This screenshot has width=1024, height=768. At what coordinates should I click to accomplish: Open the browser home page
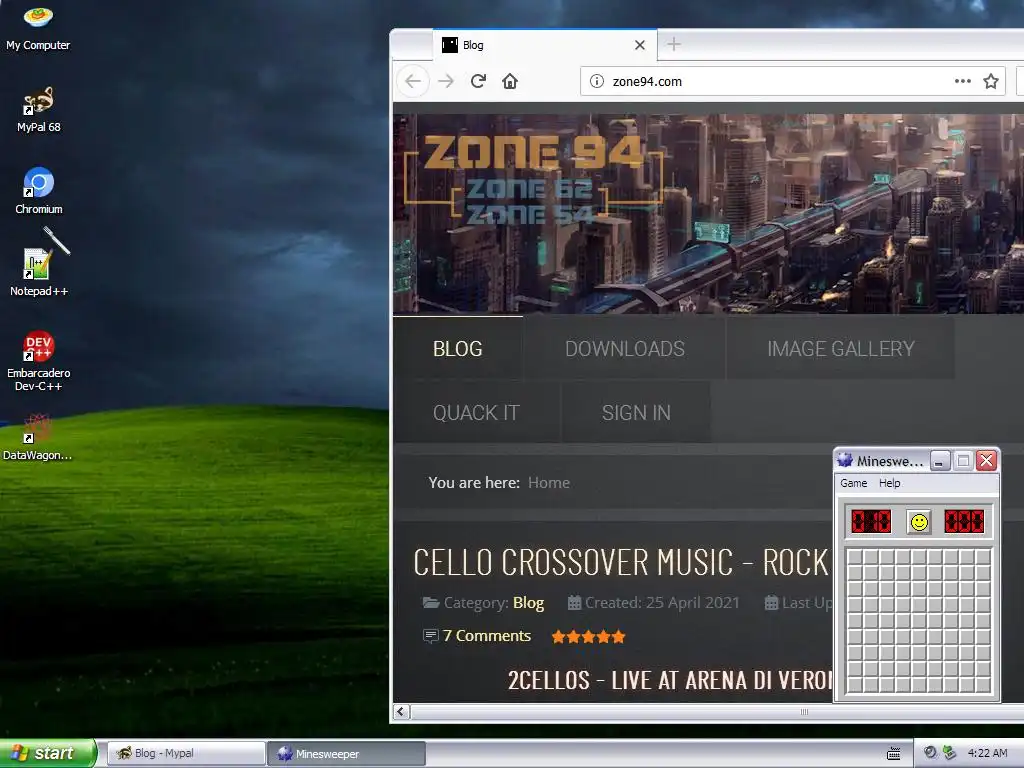pos(510,81)
